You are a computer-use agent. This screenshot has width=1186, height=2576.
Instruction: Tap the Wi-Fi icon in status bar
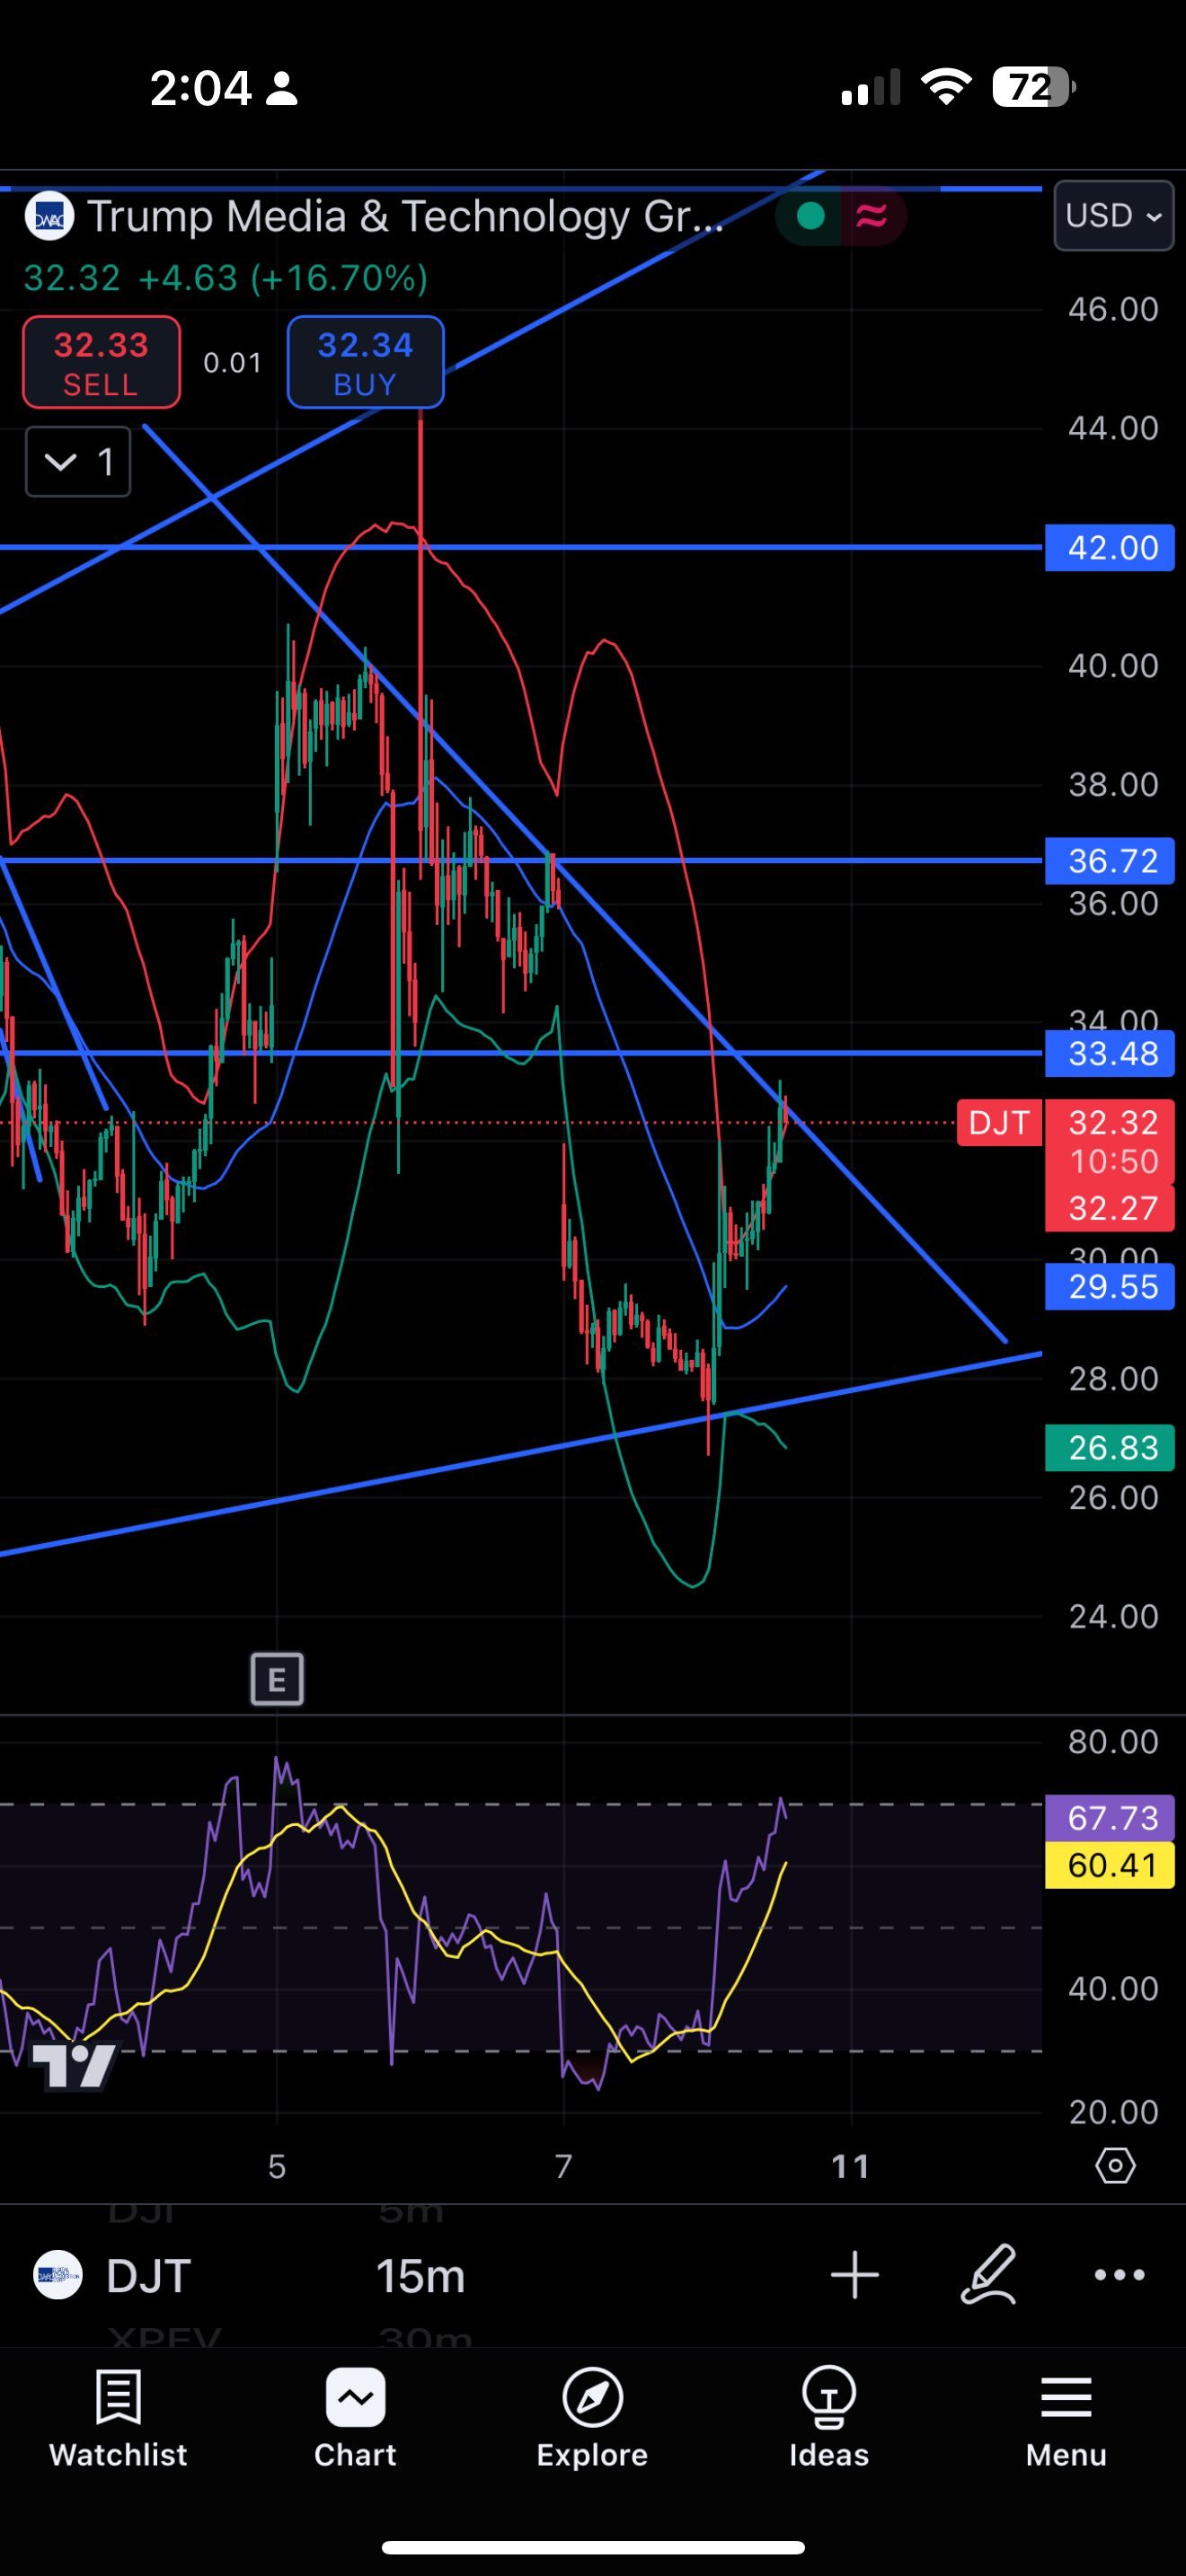point(946,87)
